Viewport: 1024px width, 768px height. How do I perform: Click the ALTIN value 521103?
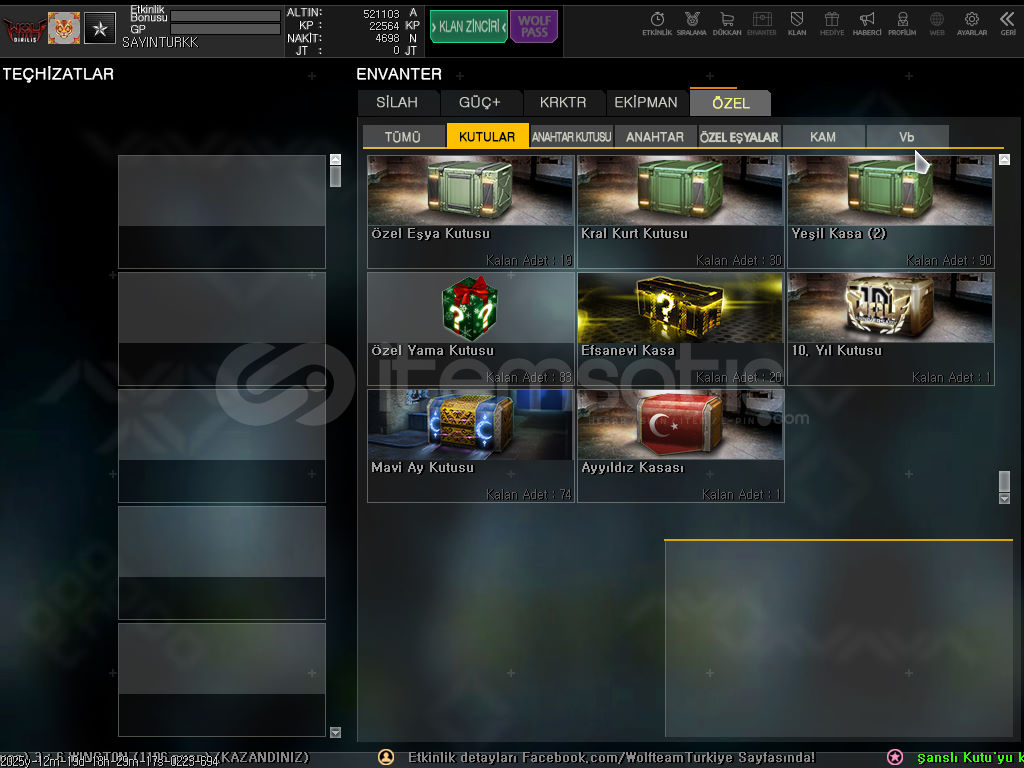click(x=381, y=14)
